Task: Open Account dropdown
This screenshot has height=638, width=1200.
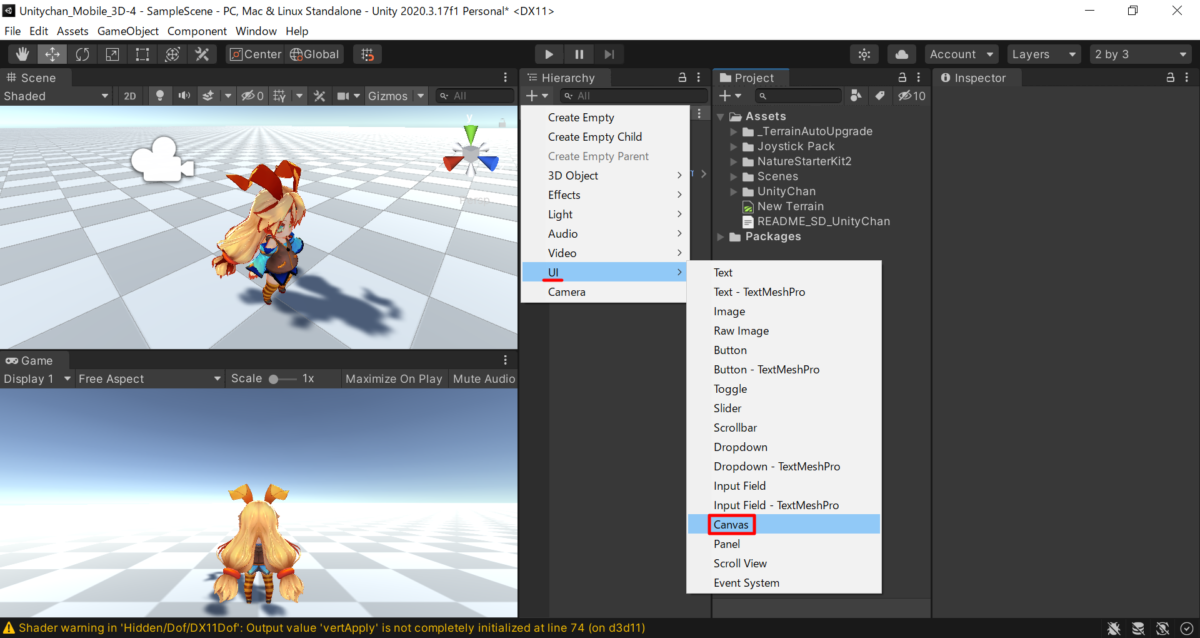Action: point(961,54)
